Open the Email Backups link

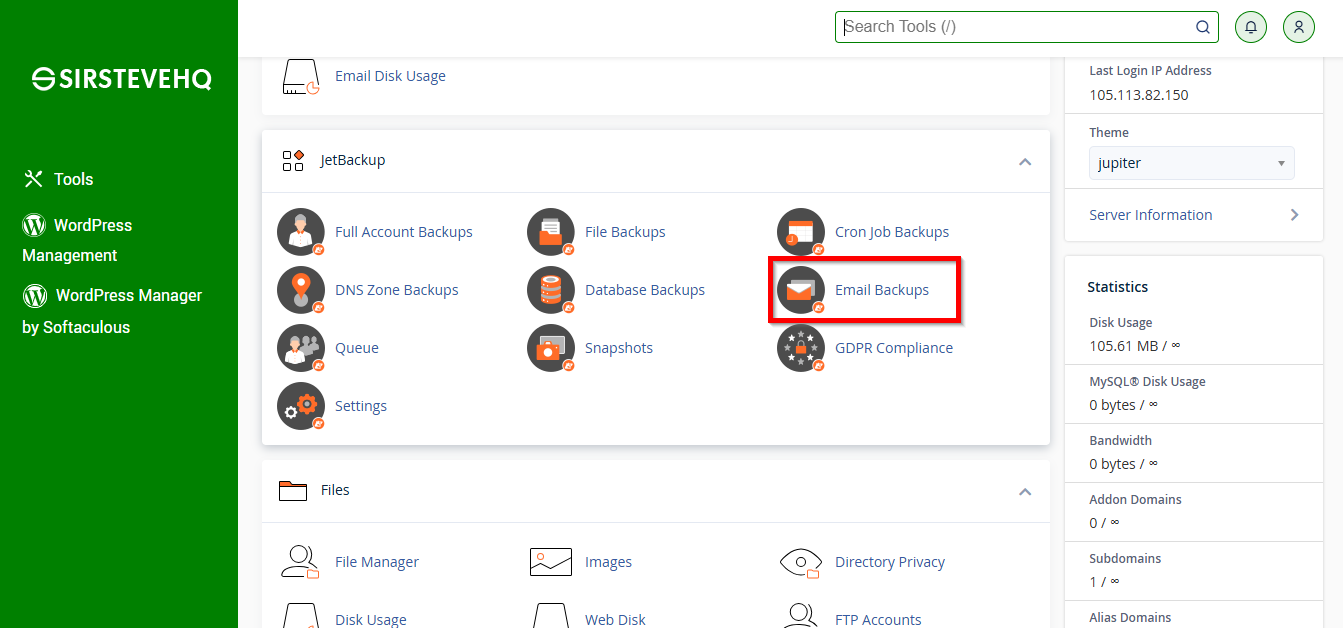click(882, 290)
